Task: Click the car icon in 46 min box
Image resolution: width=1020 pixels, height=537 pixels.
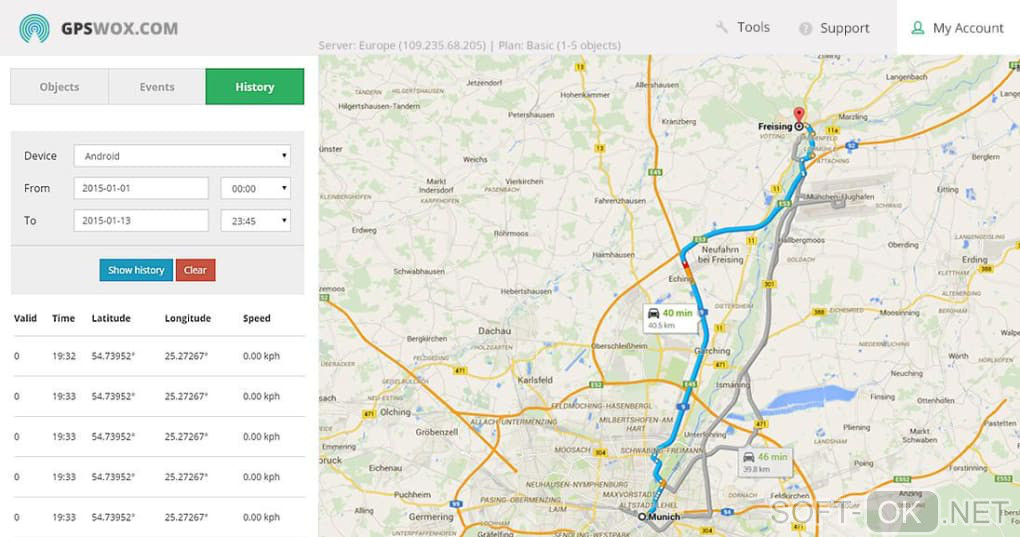Action: tap(749, 457)
